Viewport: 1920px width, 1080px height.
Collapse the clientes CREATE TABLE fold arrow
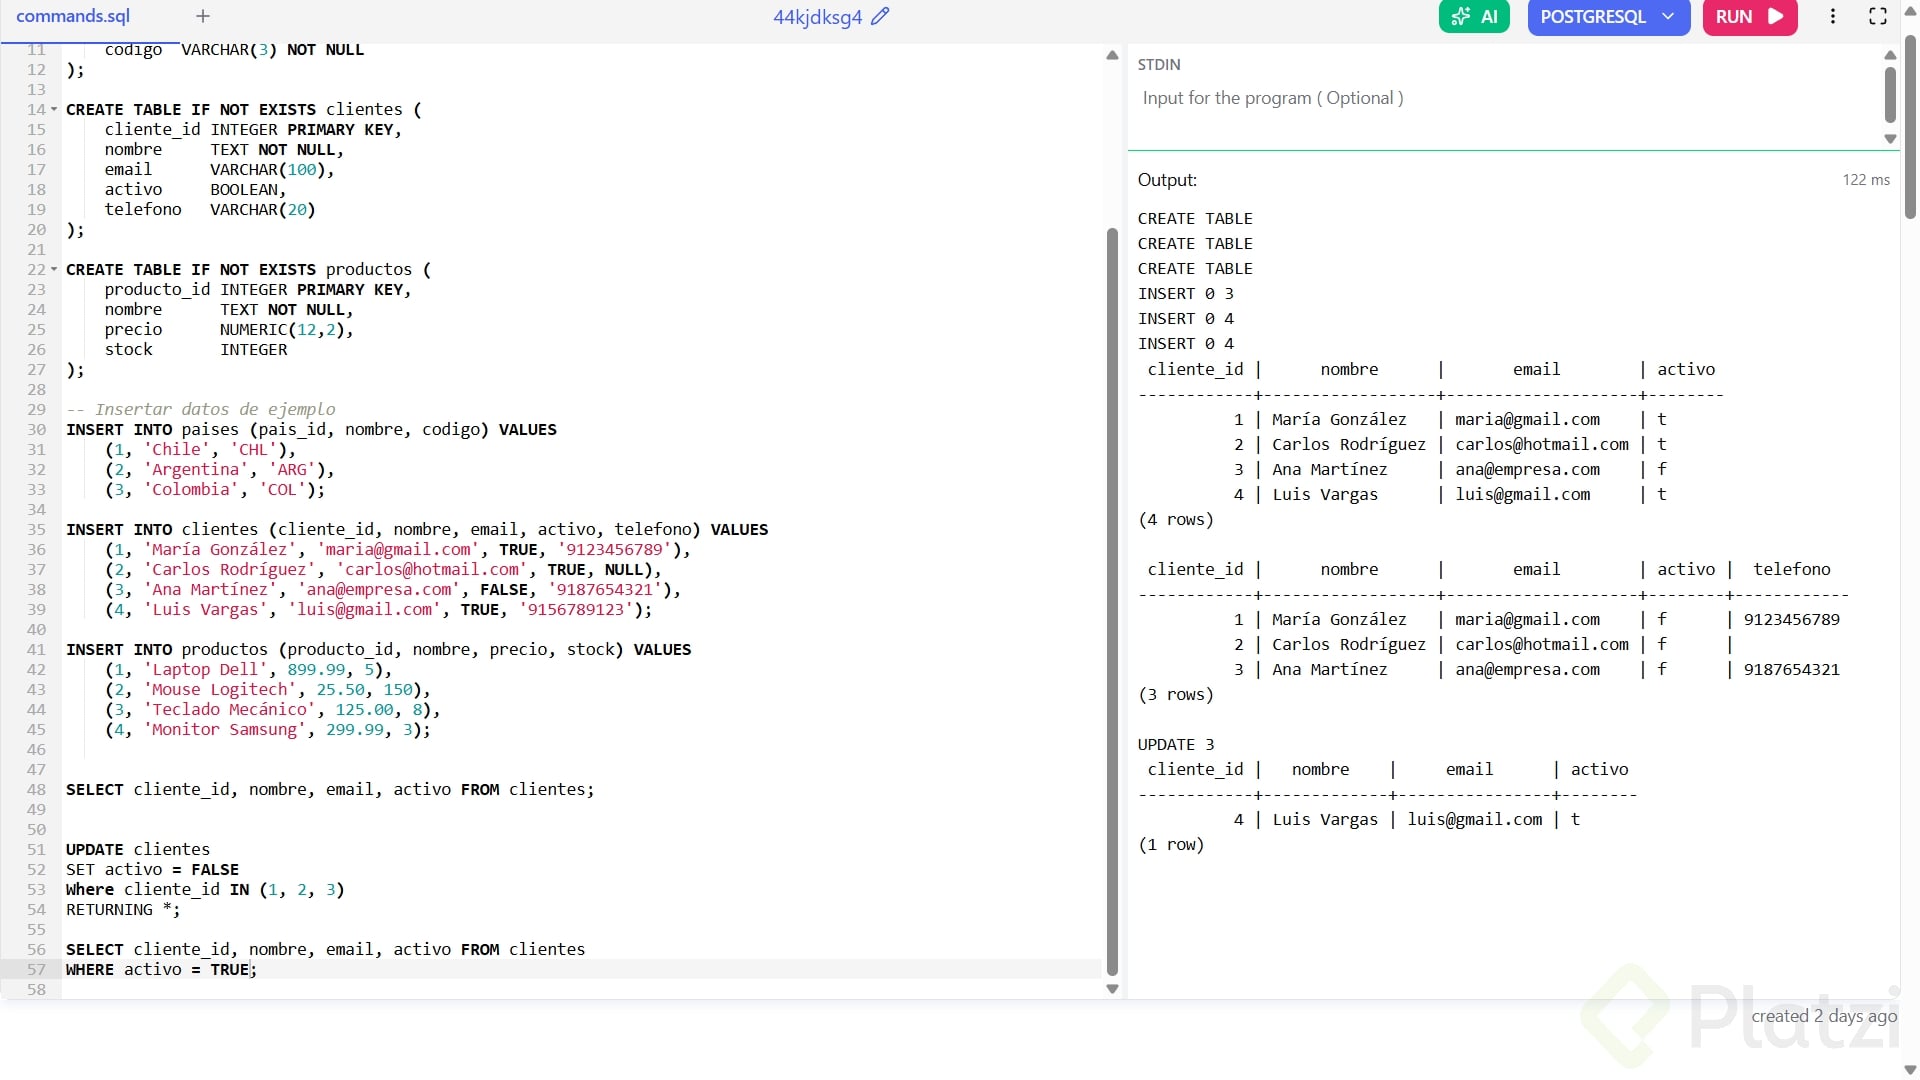click(54, 110)
